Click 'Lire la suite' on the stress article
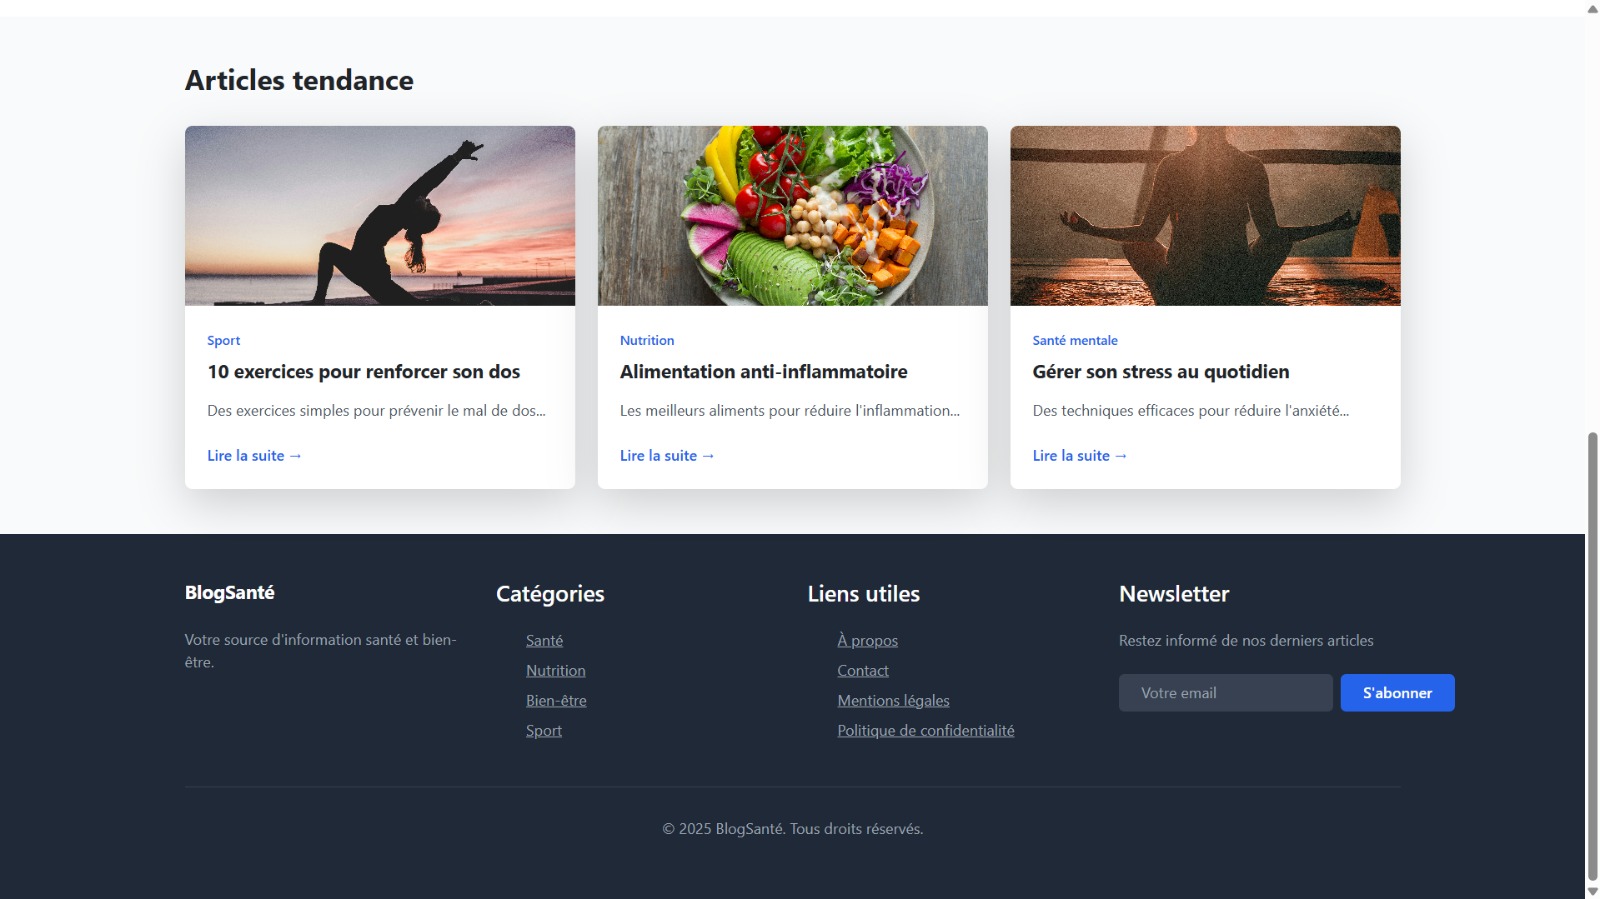The width and height of the screenshot is (1600, 899). 1080,456
